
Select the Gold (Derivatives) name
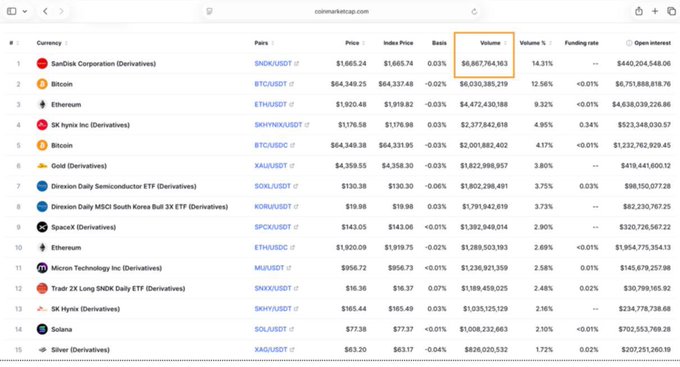point(79,166)
